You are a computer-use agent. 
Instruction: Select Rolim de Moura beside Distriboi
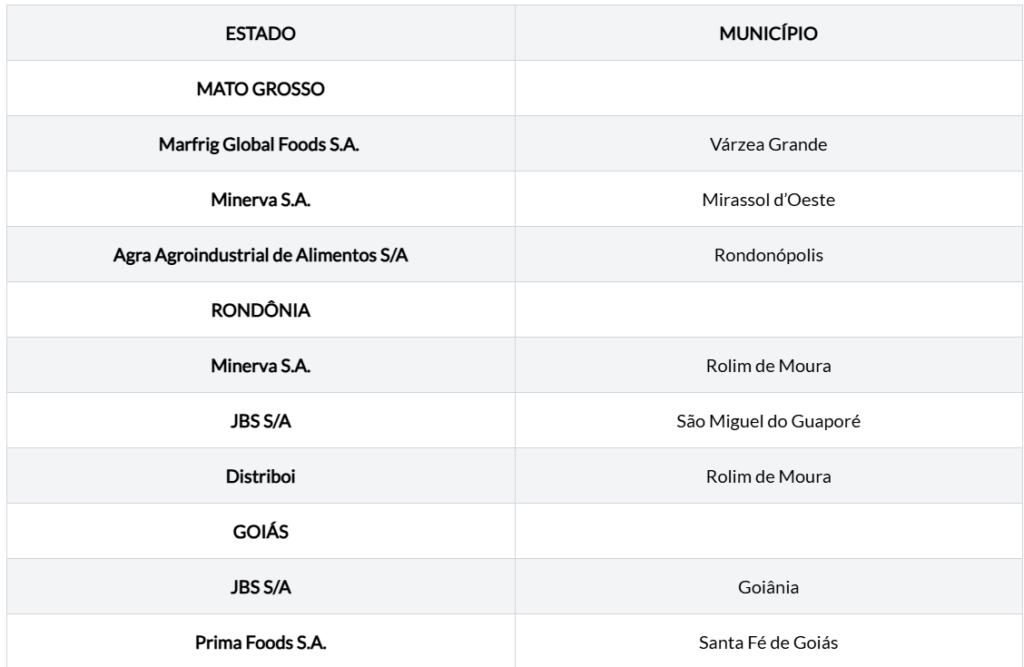point(768,476)
